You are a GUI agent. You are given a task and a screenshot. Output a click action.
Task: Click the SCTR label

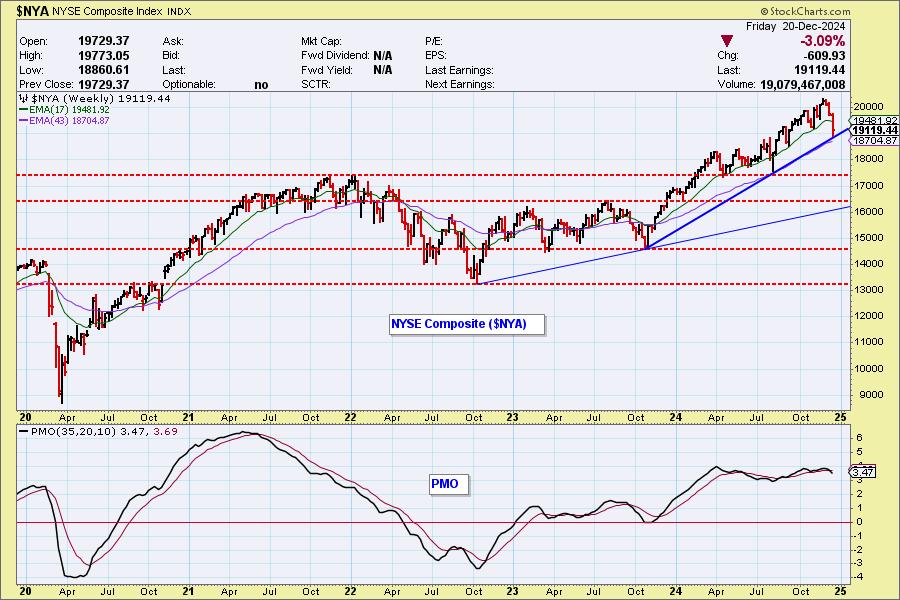tap(315, 84)
